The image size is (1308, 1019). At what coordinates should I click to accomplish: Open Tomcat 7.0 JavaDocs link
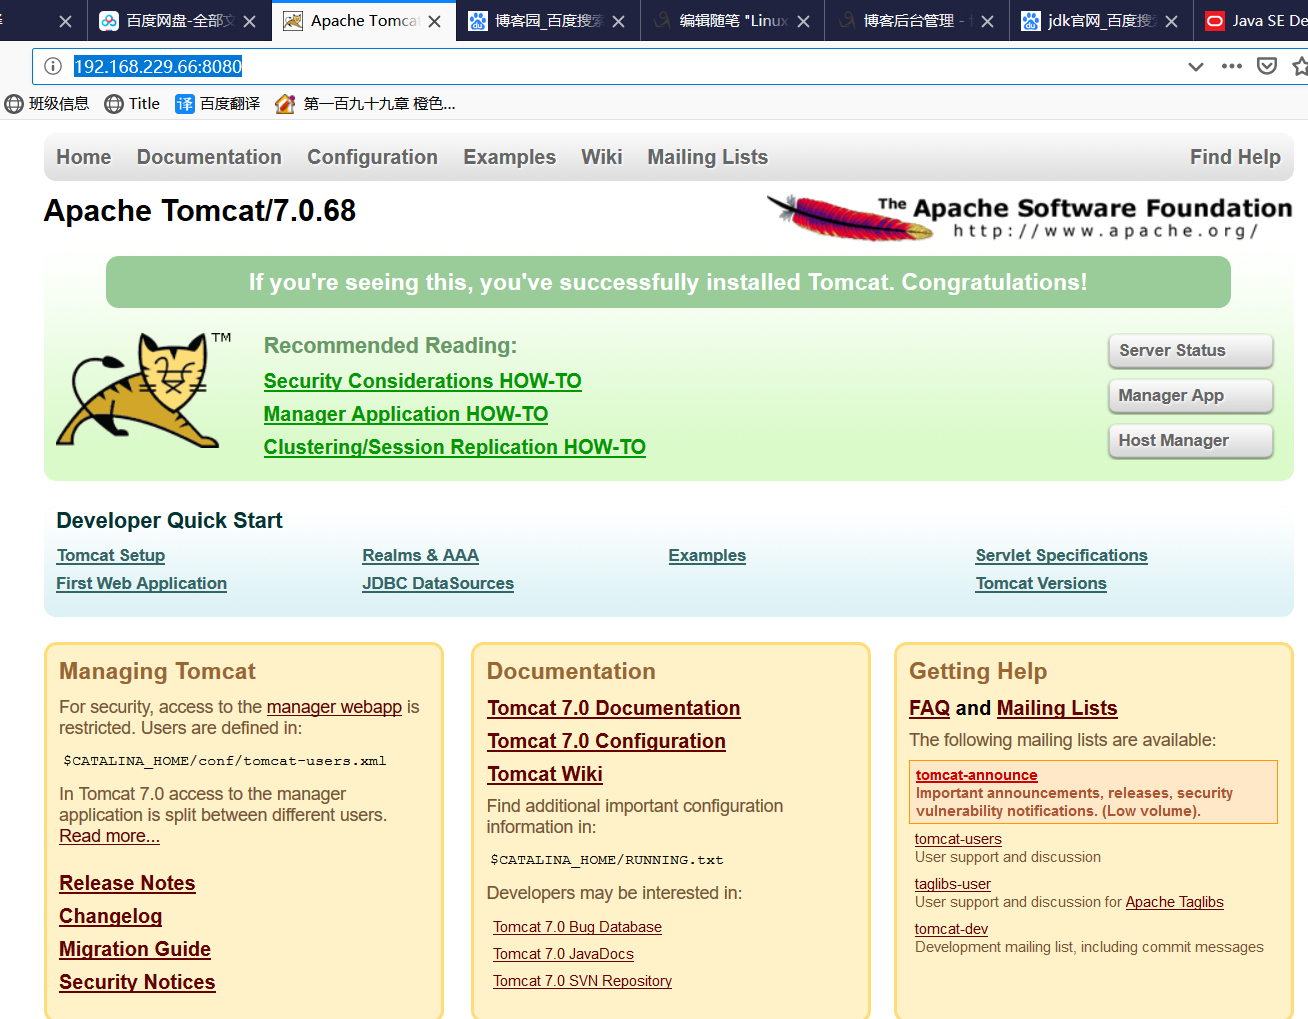563,954
